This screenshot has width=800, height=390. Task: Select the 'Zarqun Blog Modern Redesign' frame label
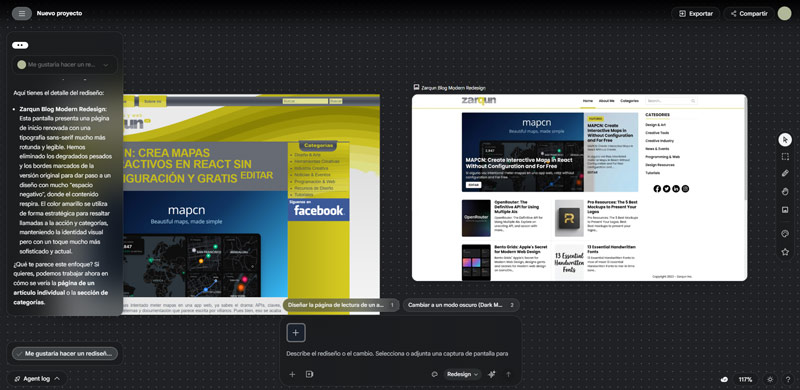(453, 88)
